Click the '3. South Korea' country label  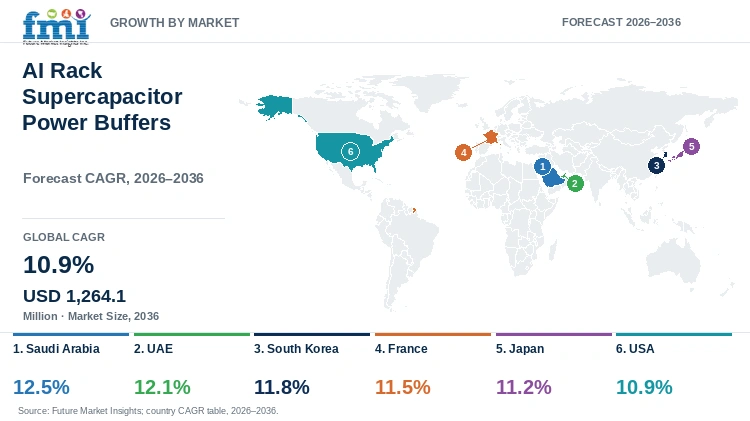(296, 349)
